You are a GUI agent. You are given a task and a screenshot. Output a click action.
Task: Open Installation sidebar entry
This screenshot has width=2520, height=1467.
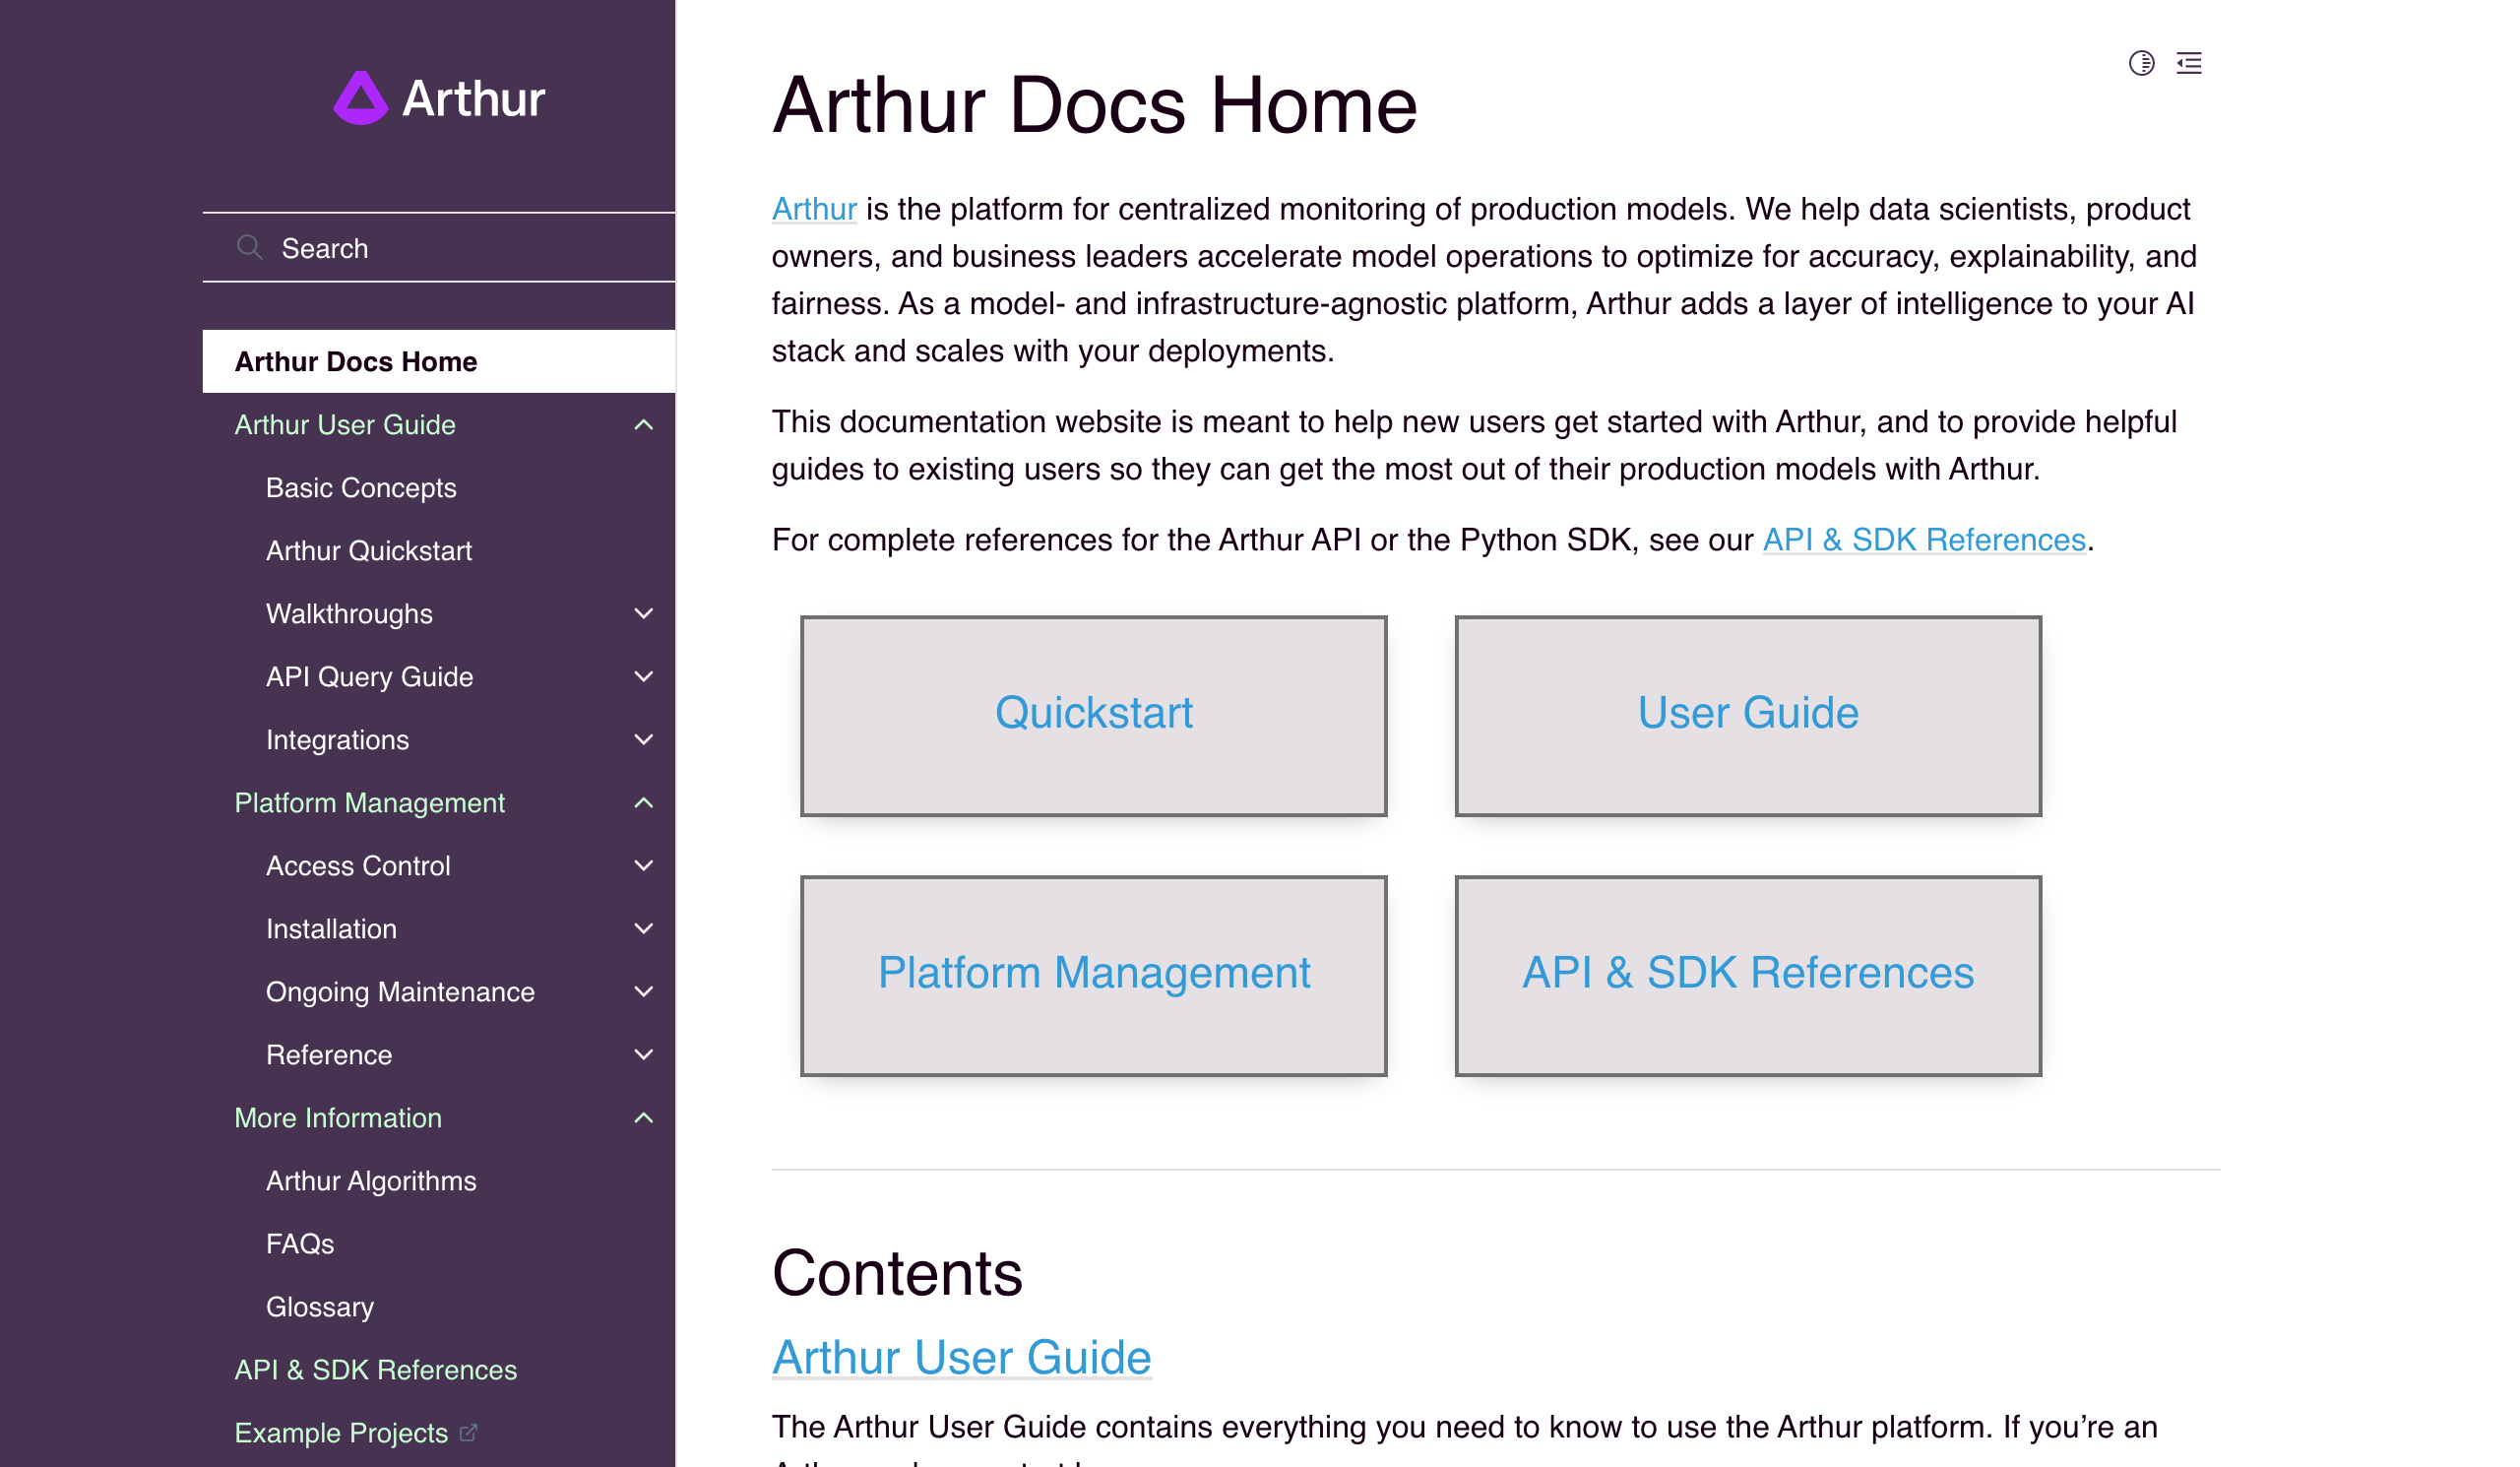(x=331, y=929)
